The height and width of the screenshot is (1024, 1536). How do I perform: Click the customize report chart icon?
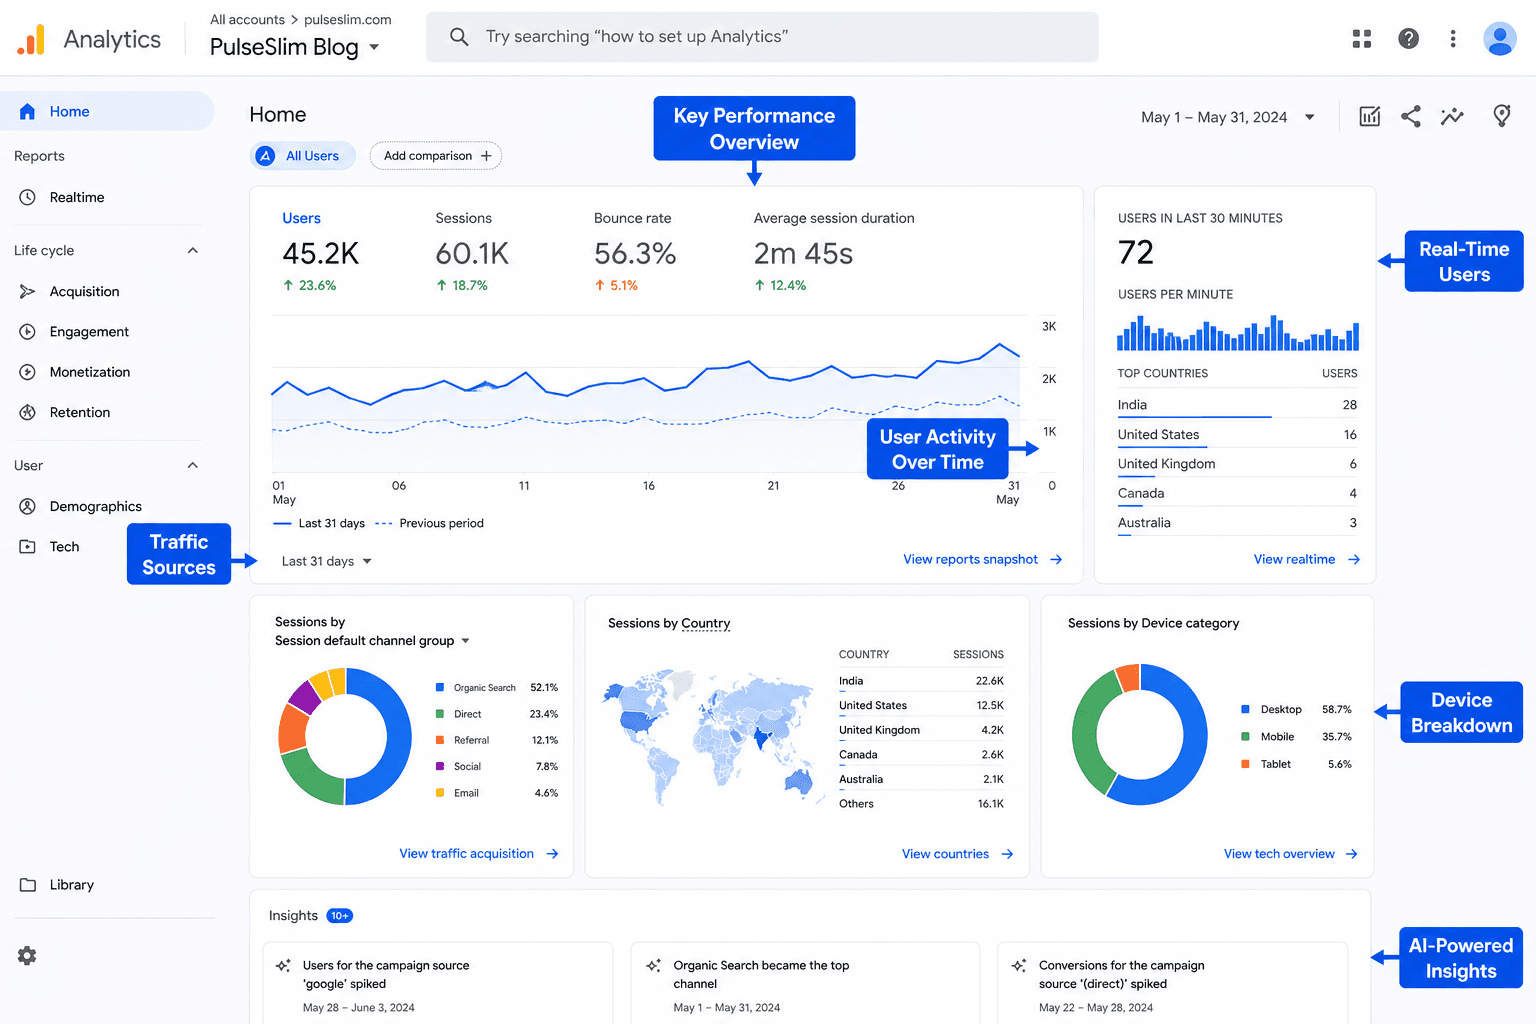tap(1370, 116)
